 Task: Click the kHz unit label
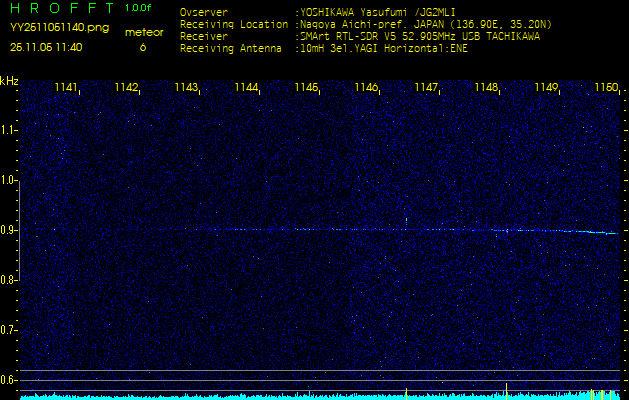[x=9, y=80]
